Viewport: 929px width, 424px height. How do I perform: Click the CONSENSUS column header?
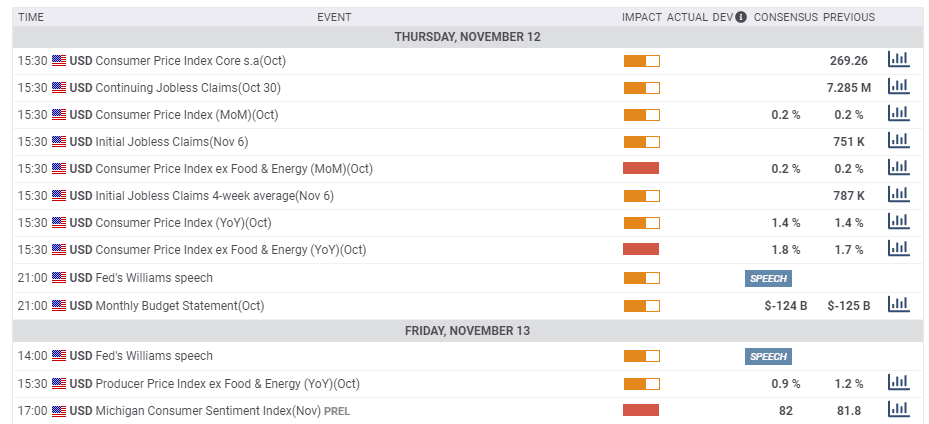[785, 17]
